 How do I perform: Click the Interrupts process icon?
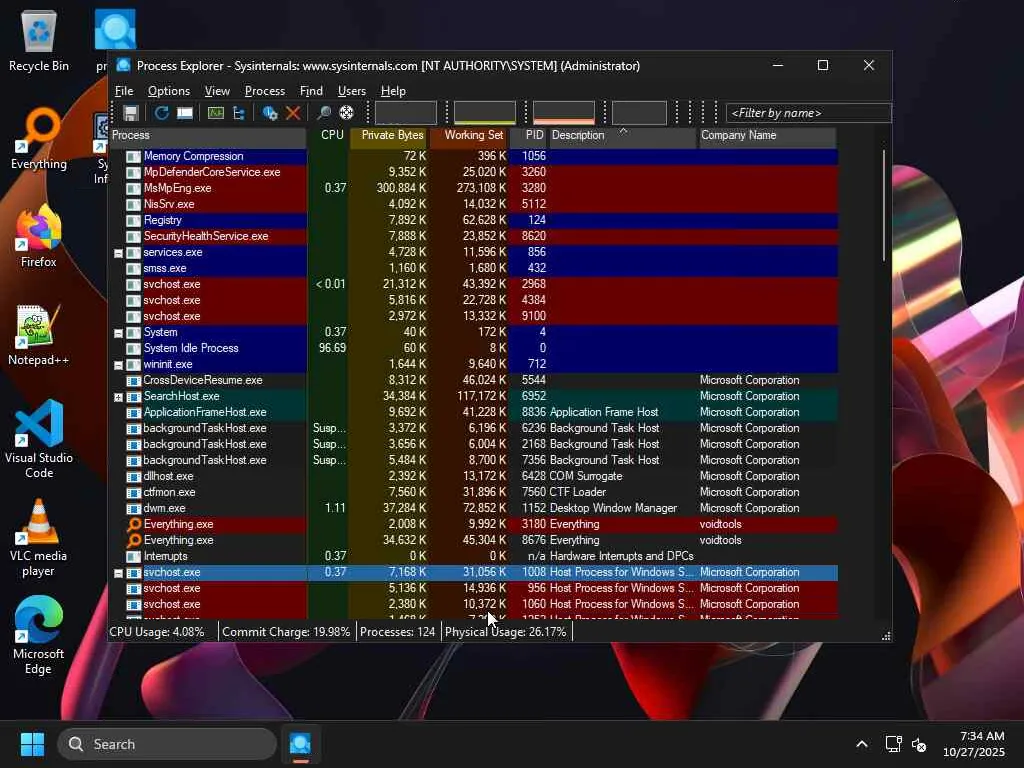[x=133, y=556]
